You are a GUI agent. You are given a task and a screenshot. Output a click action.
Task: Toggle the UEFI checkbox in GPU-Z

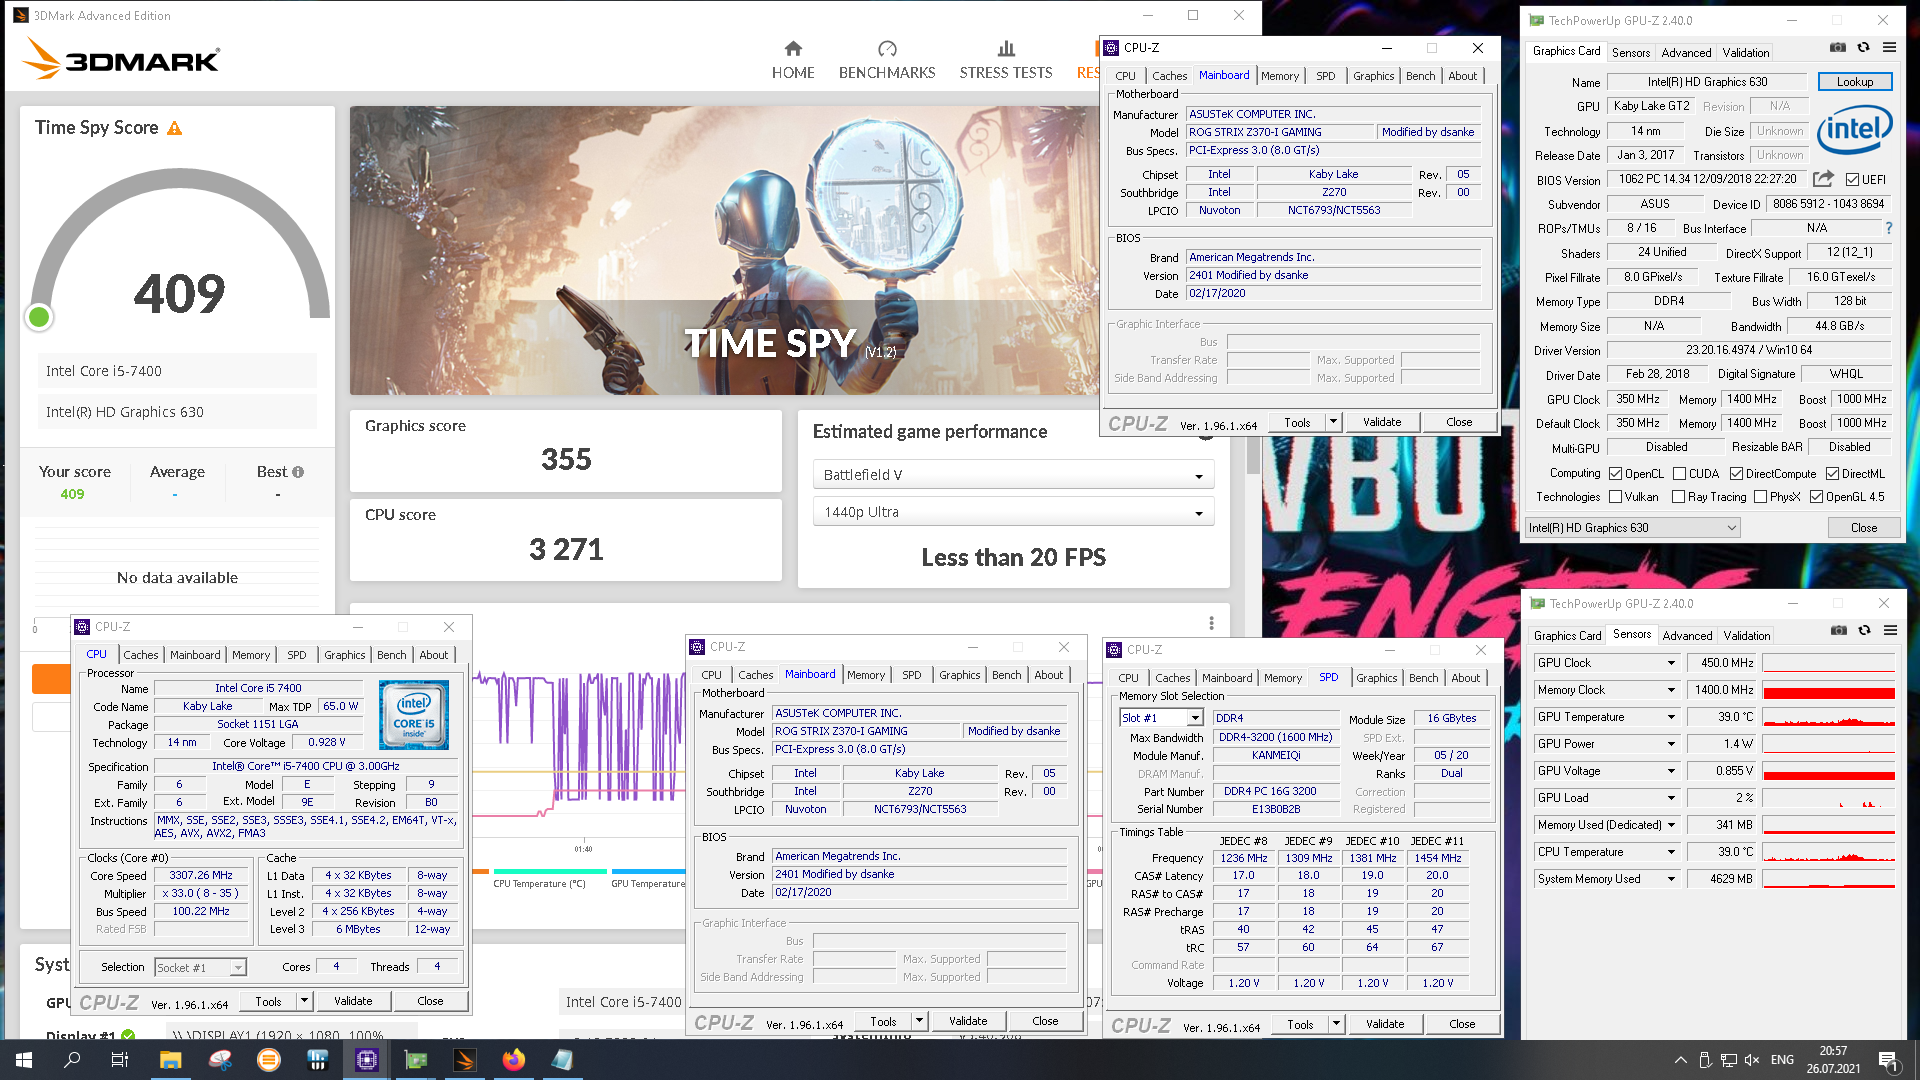[1852, 180]
